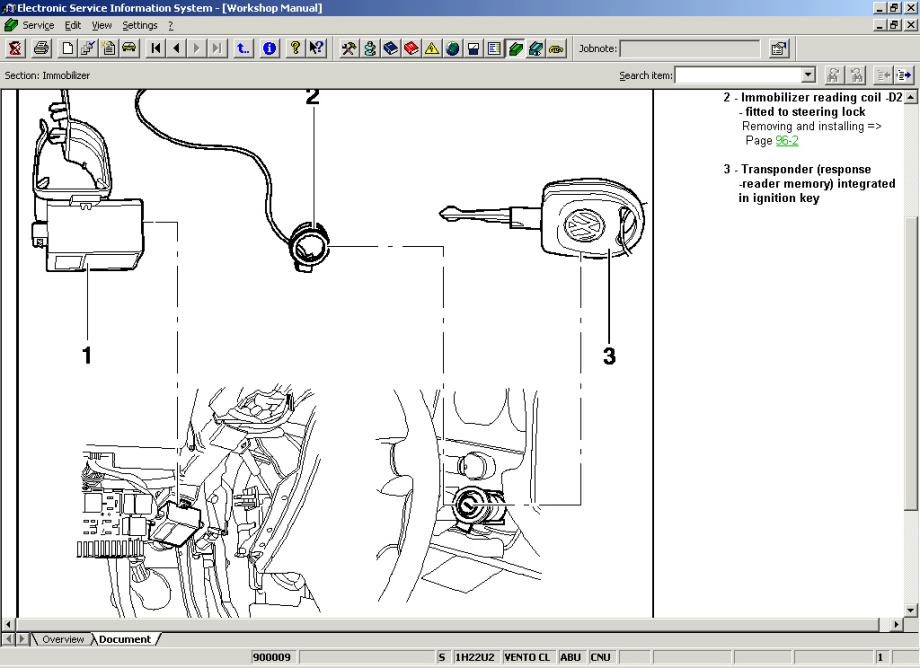Open the Settings menu
Screen dimensions: 920x668
click(x=140, y=25)
